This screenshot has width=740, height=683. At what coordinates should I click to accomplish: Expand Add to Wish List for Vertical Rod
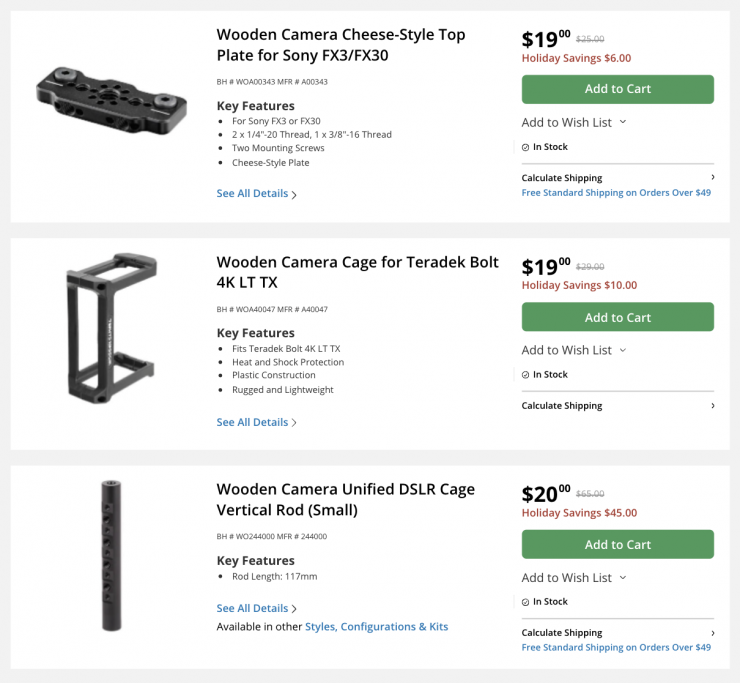click(574, 577)
